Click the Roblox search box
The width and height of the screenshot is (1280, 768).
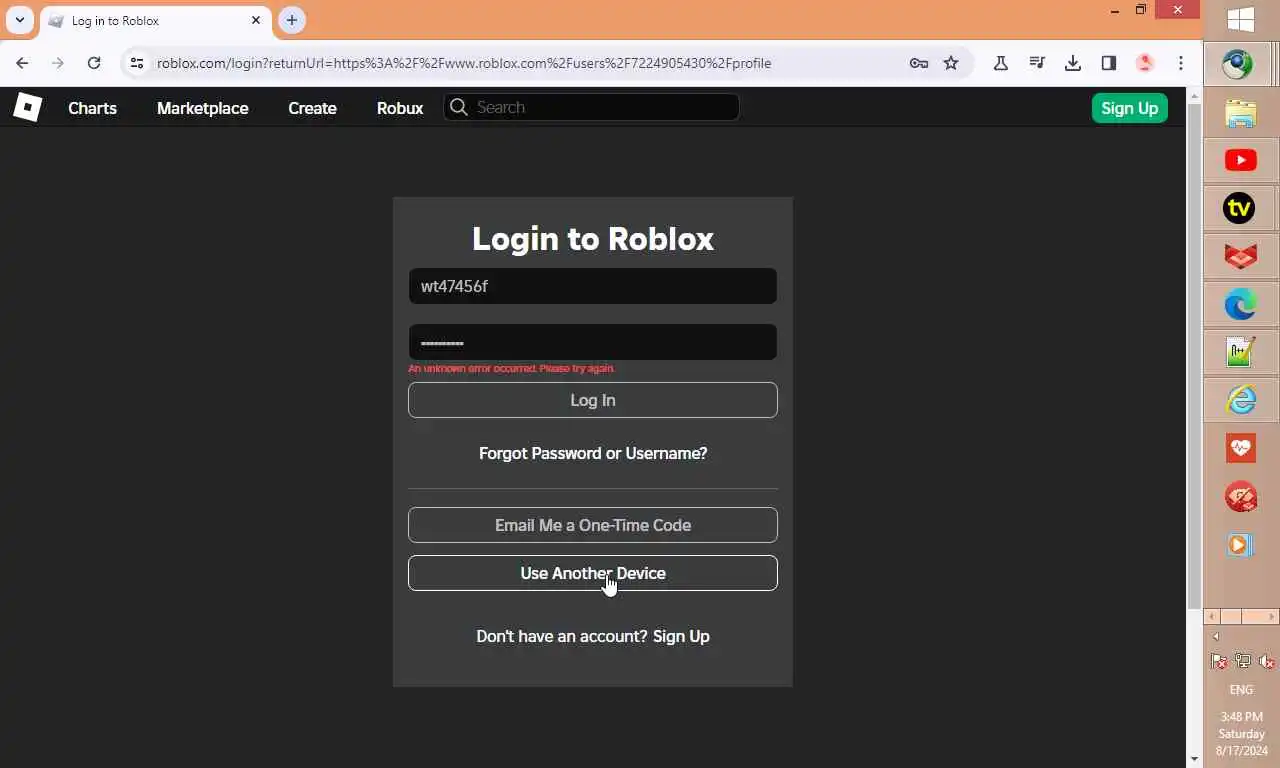pos(592,107)
